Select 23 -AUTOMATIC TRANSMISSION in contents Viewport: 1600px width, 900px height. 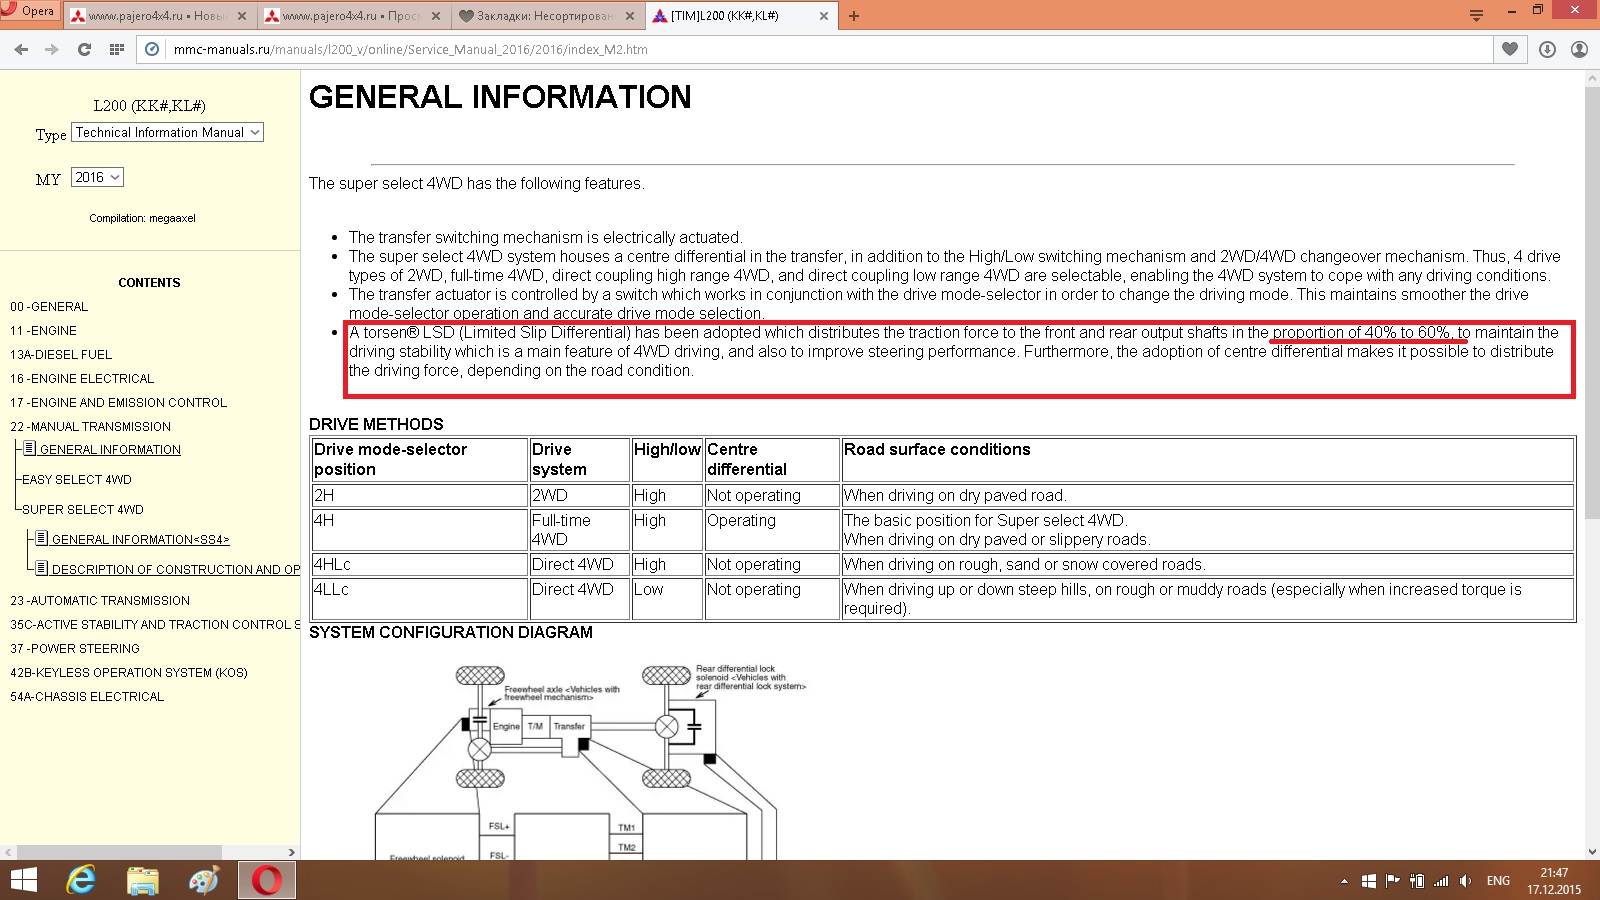tap(100, 600)
